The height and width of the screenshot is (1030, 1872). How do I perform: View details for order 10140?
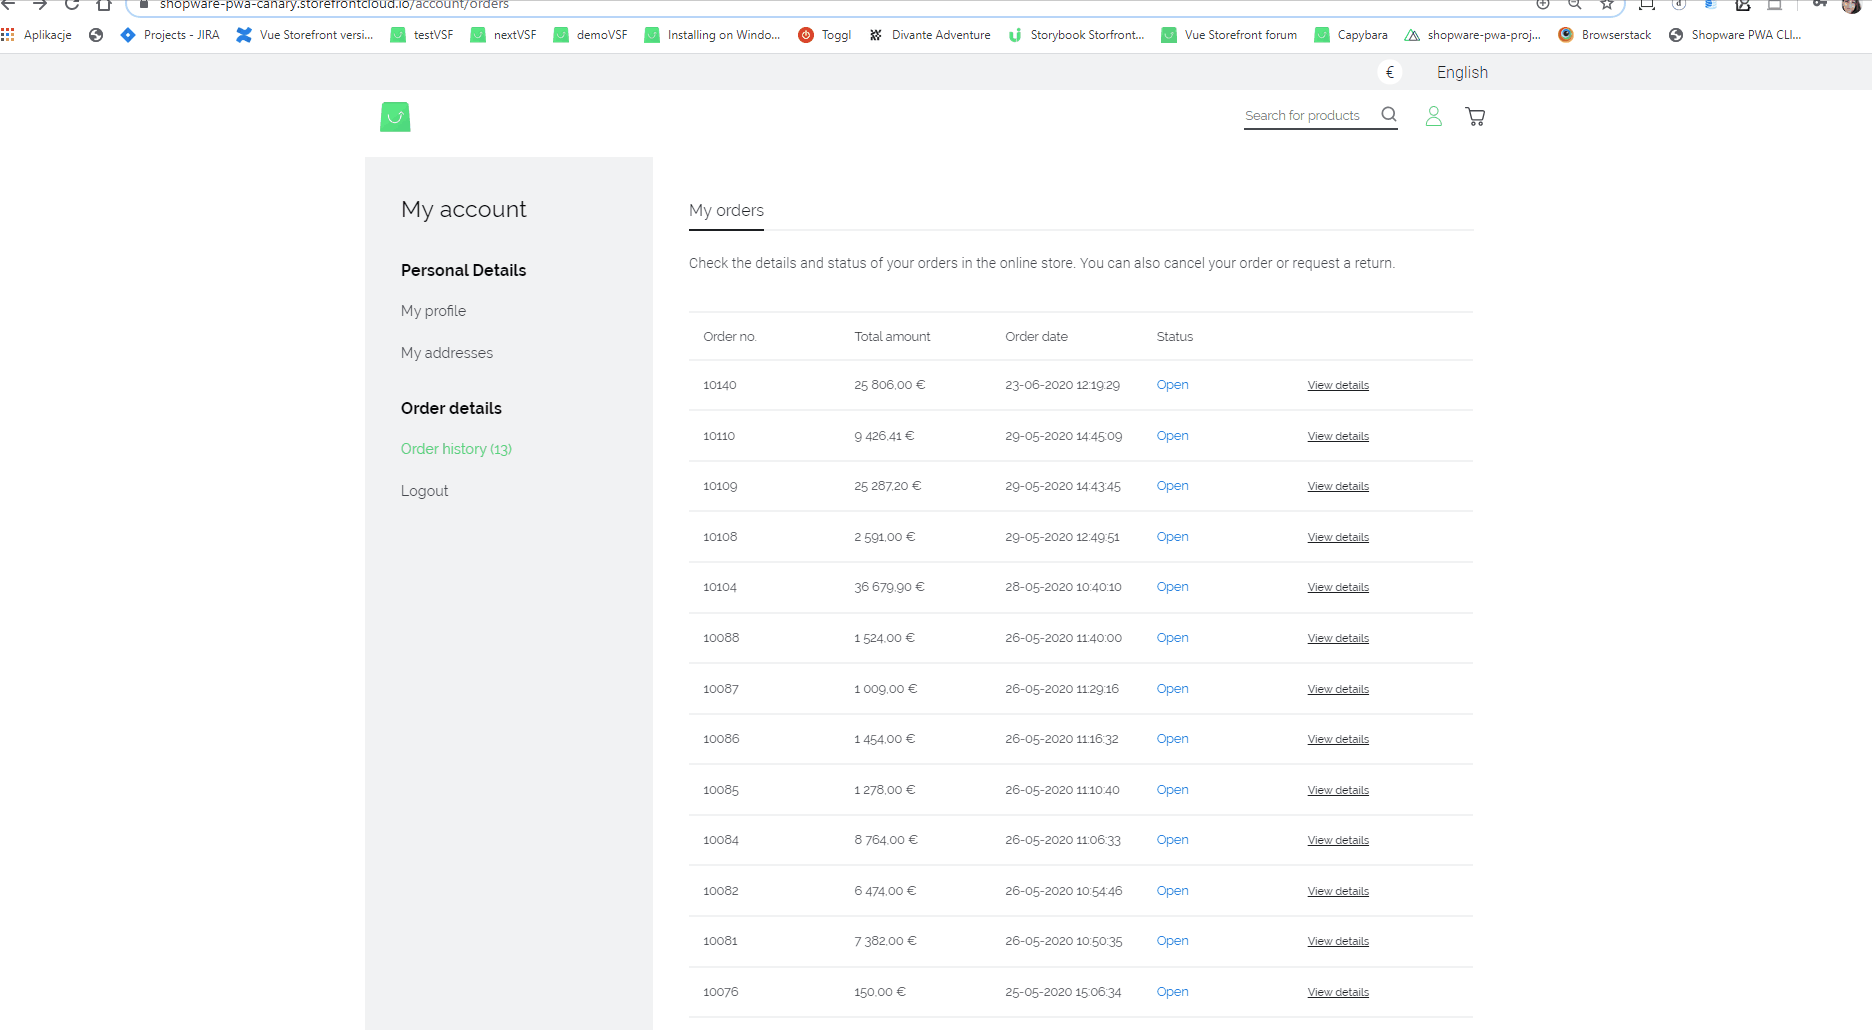point(1337,384)
